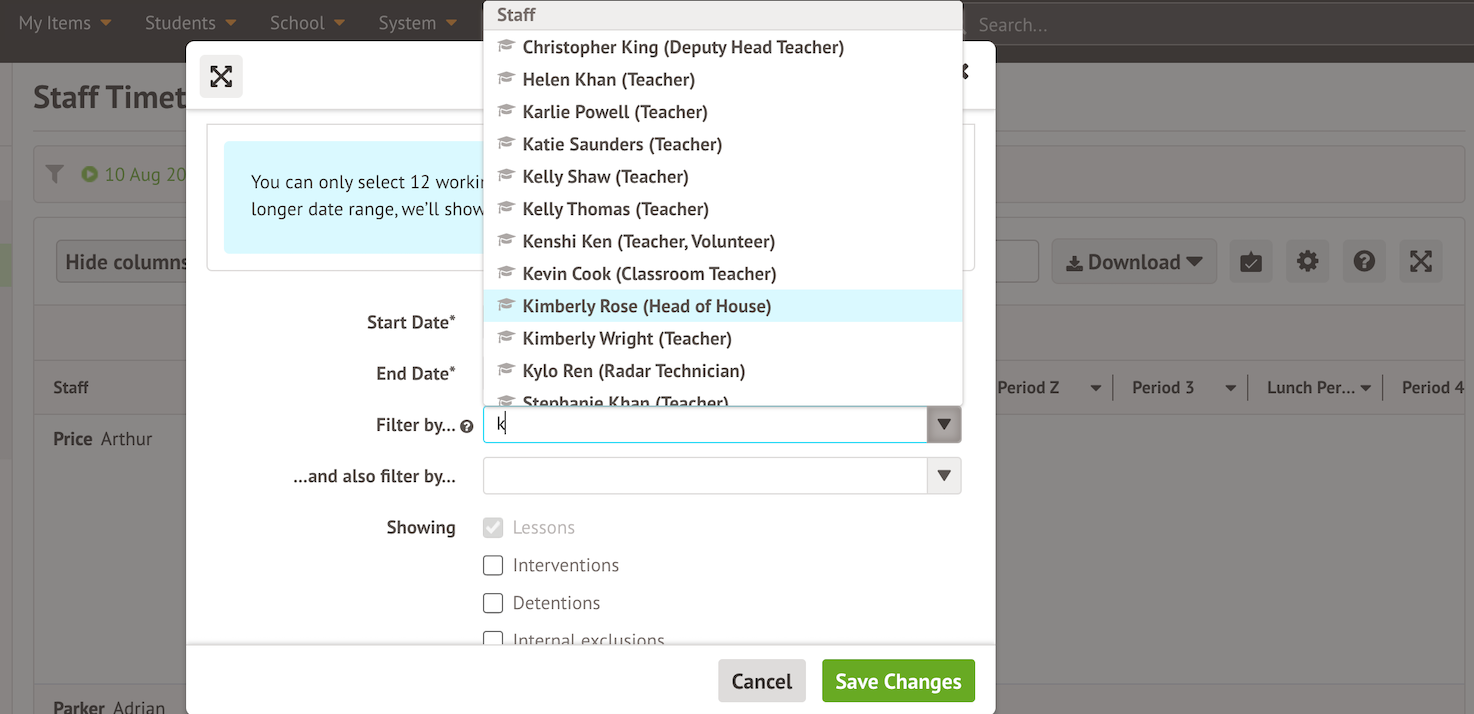
Task: Toggle the Lessons checkbox
Action: [493, 528]
